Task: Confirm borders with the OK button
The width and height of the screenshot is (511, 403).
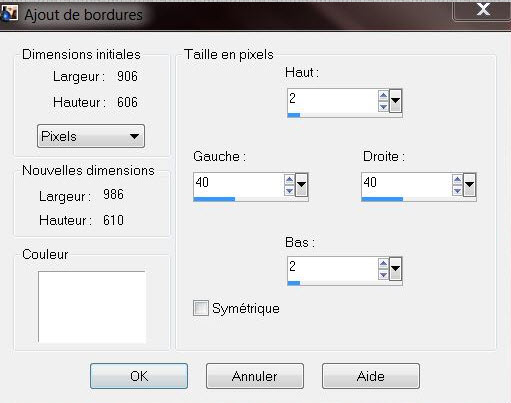Action: [139, 376]
